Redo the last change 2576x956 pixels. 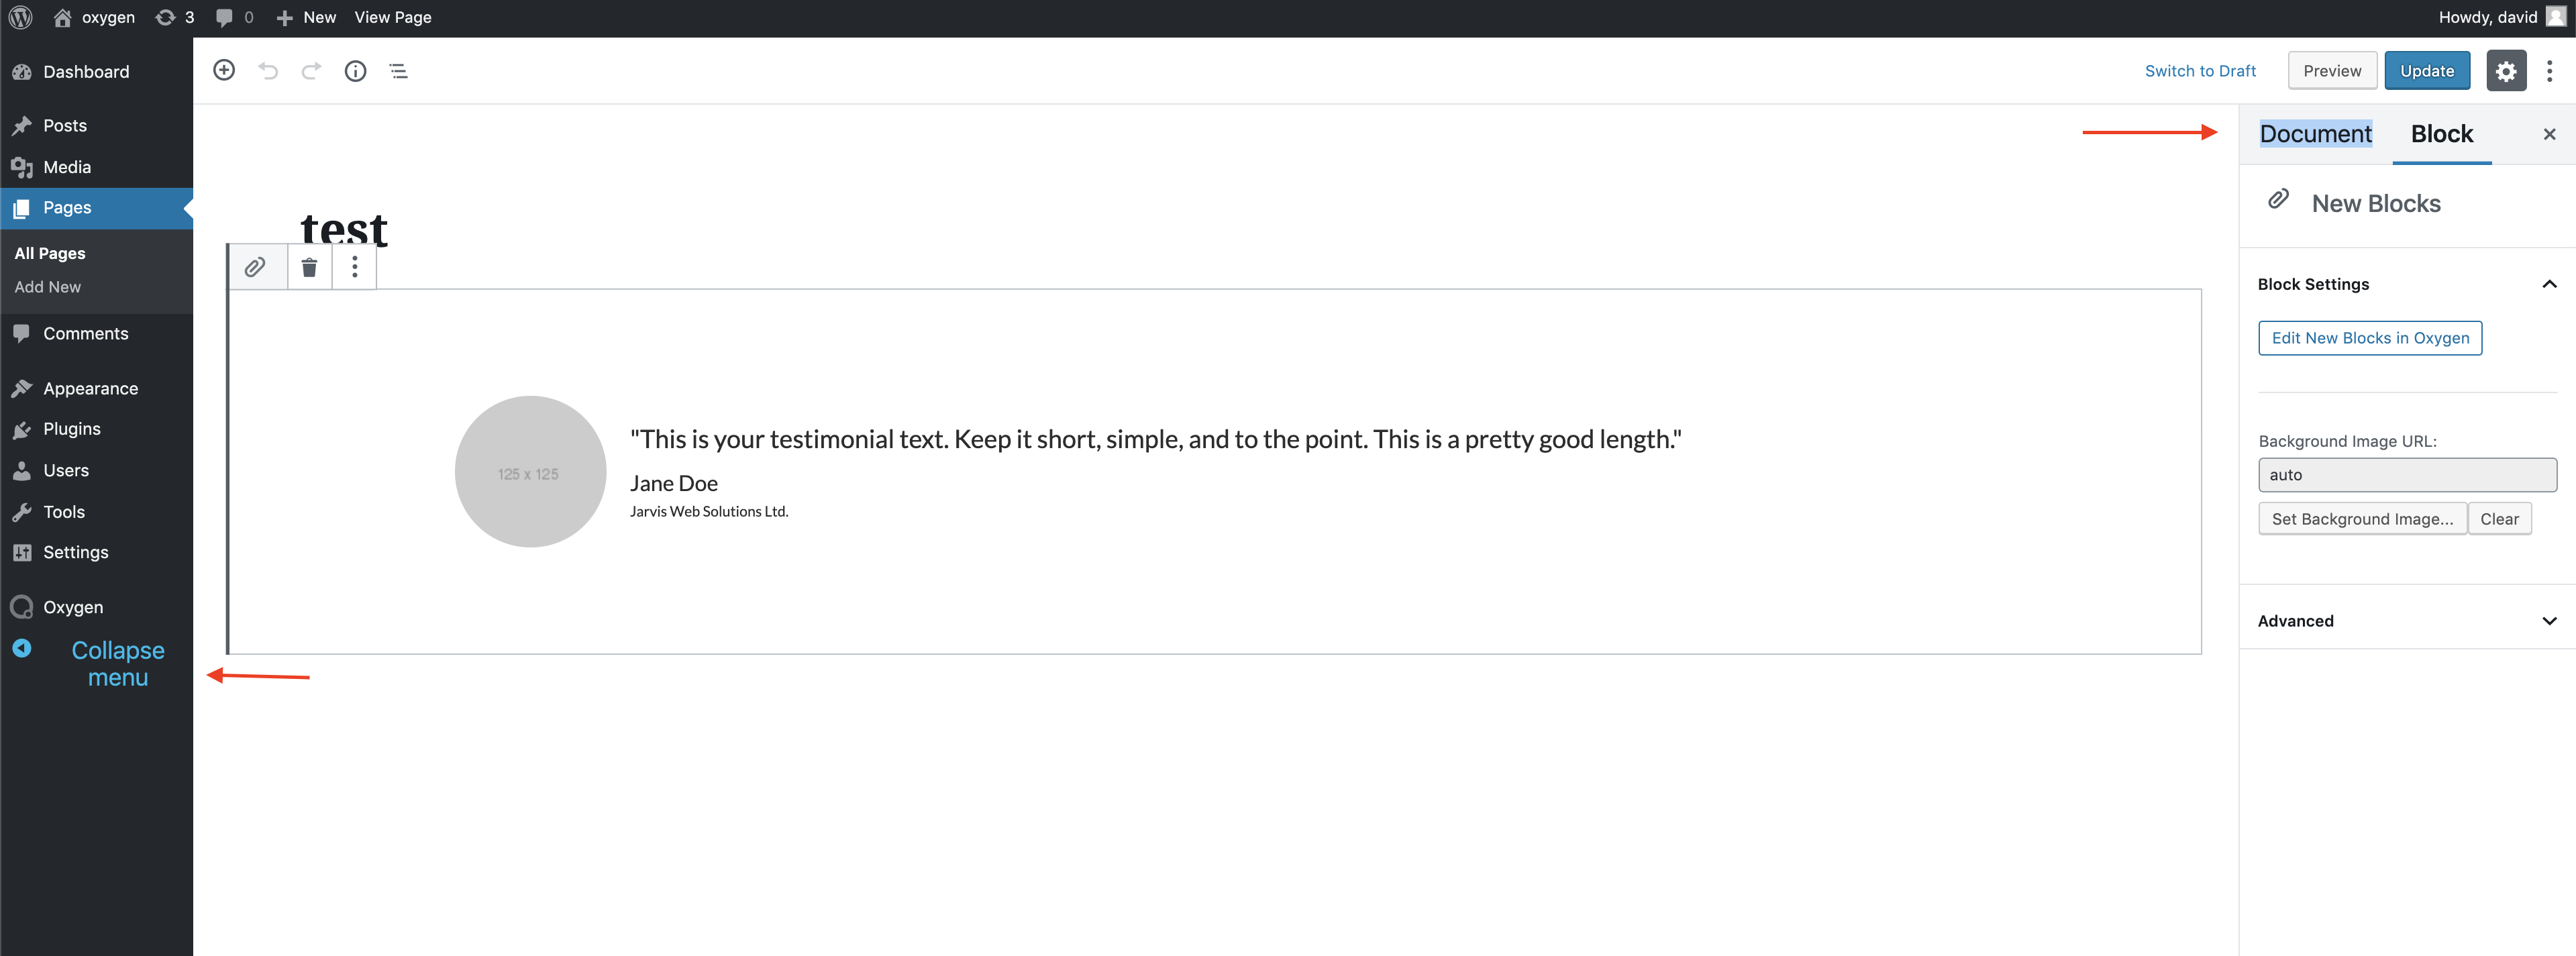311,70
